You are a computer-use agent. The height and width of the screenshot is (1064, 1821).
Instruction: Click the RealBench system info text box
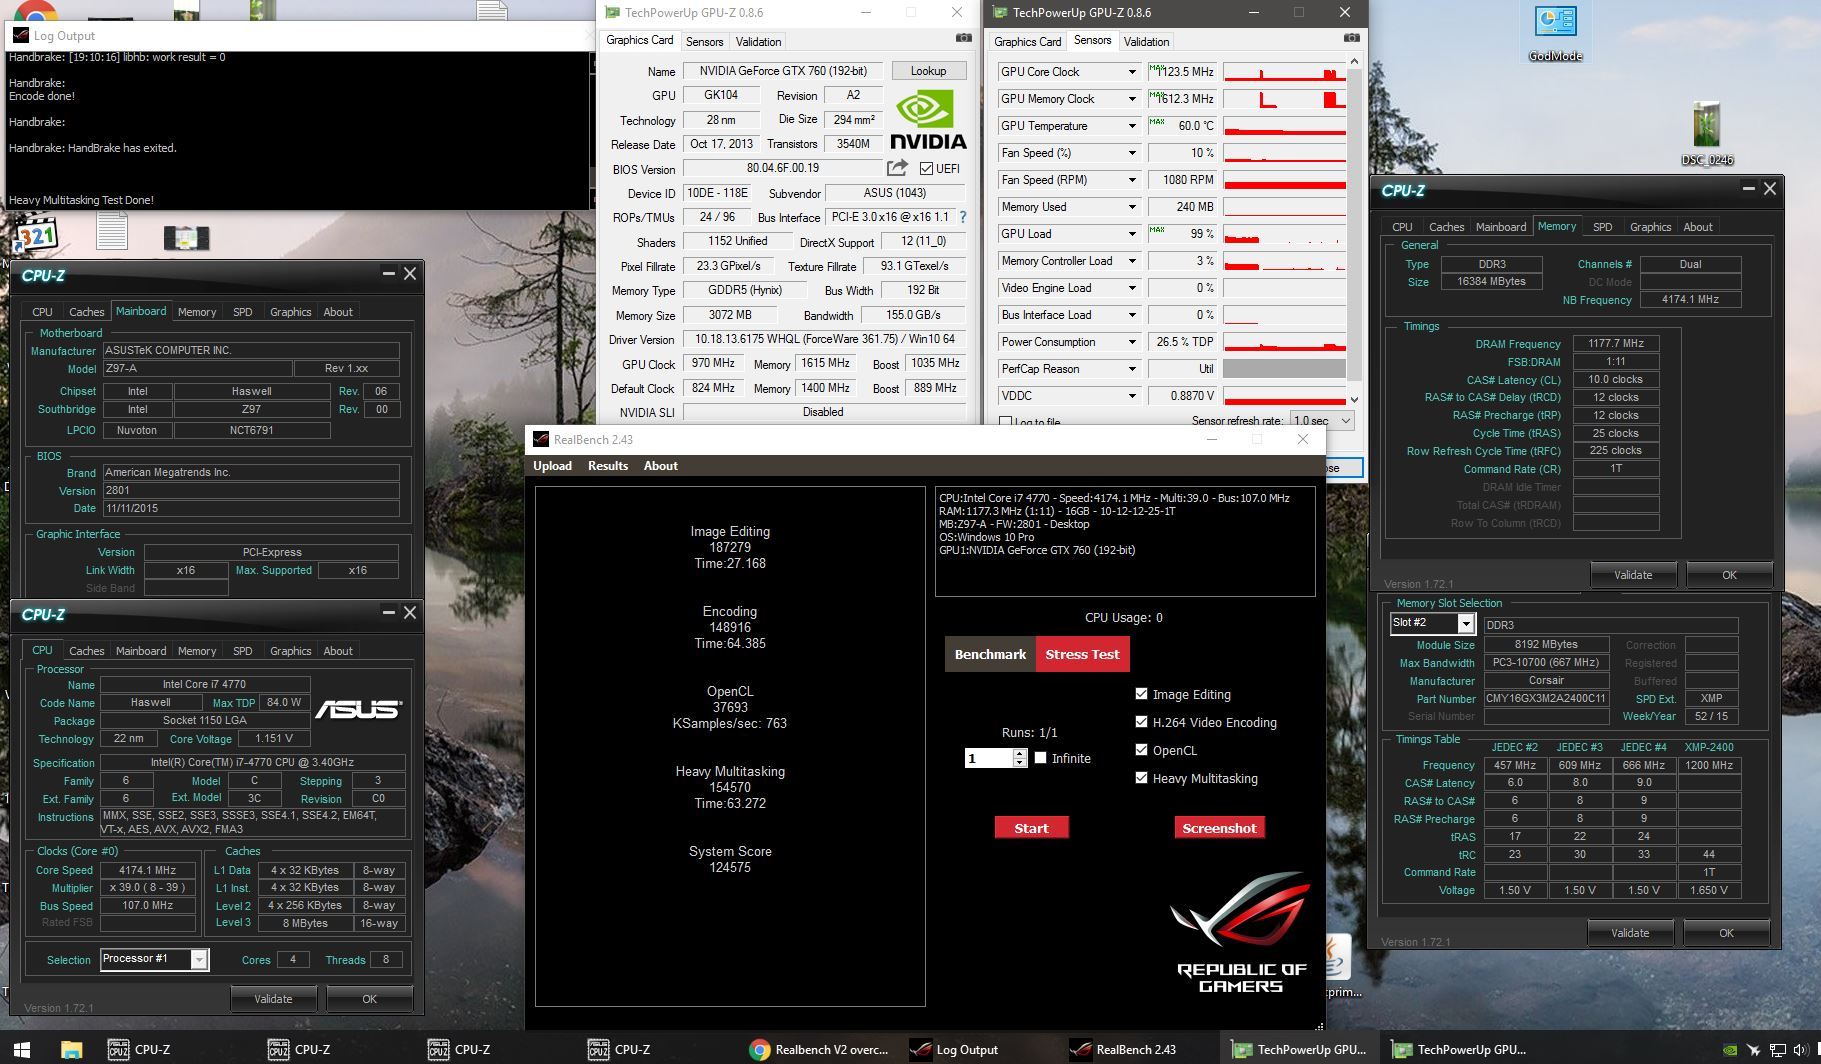(x=1125, y=541)
